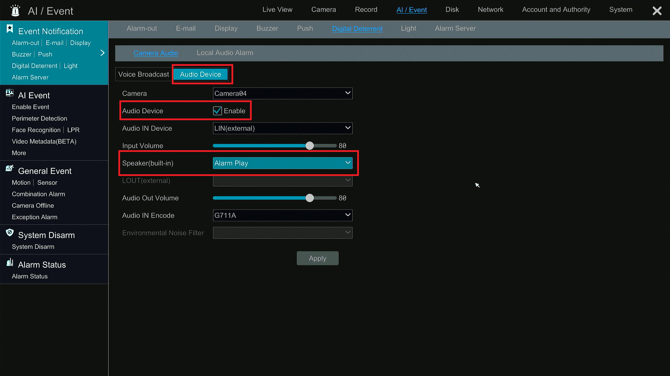Screen dimensions: 670x376
Task: Click sidebar Alarm-out link
Action: tap(25, 43)
